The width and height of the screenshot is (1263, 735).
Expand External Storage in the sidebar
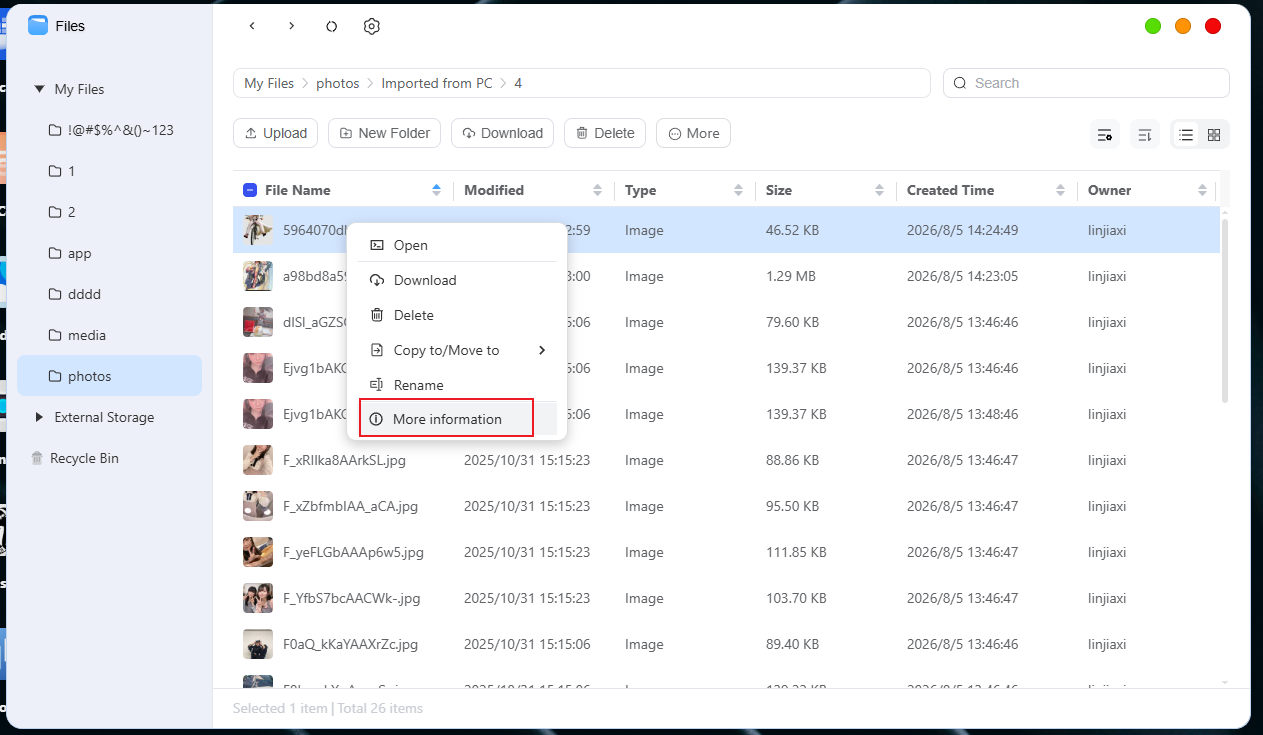[x=39, y=417]
